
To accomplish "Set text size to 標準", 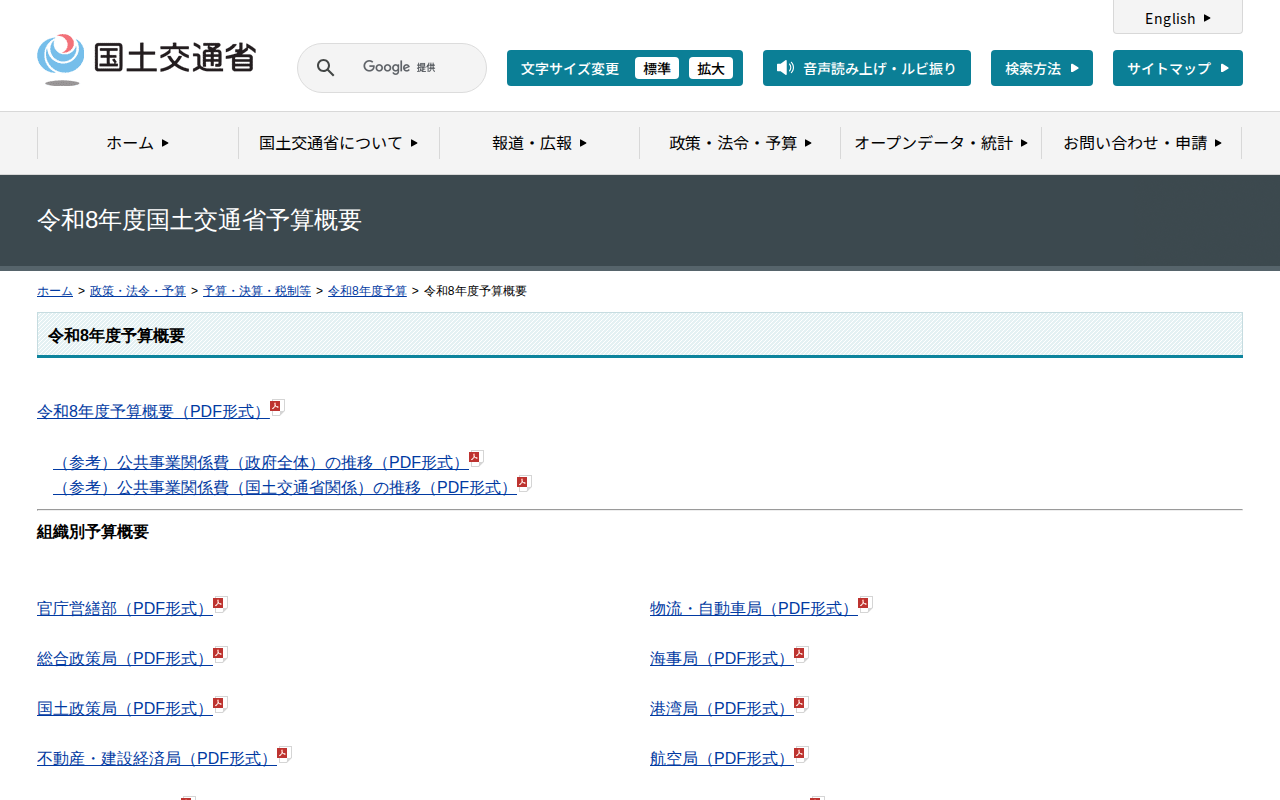I will 657,68.
